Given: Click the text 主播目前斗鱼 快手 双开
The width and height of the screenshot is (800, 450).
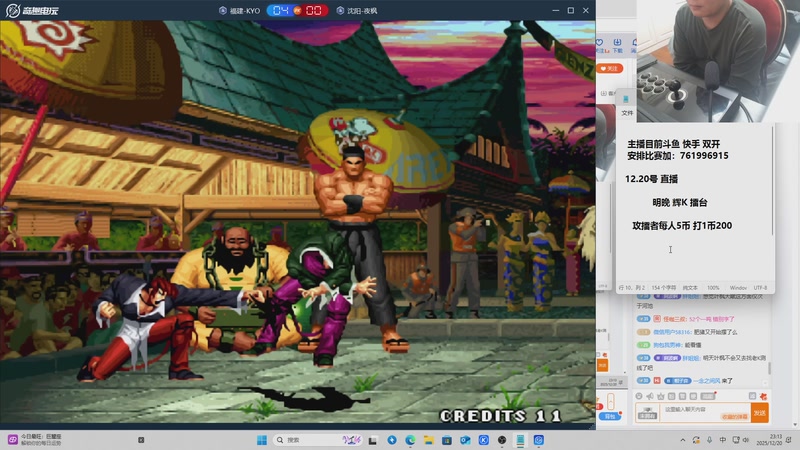Looking at the screenshot, I should coord(673,144).
